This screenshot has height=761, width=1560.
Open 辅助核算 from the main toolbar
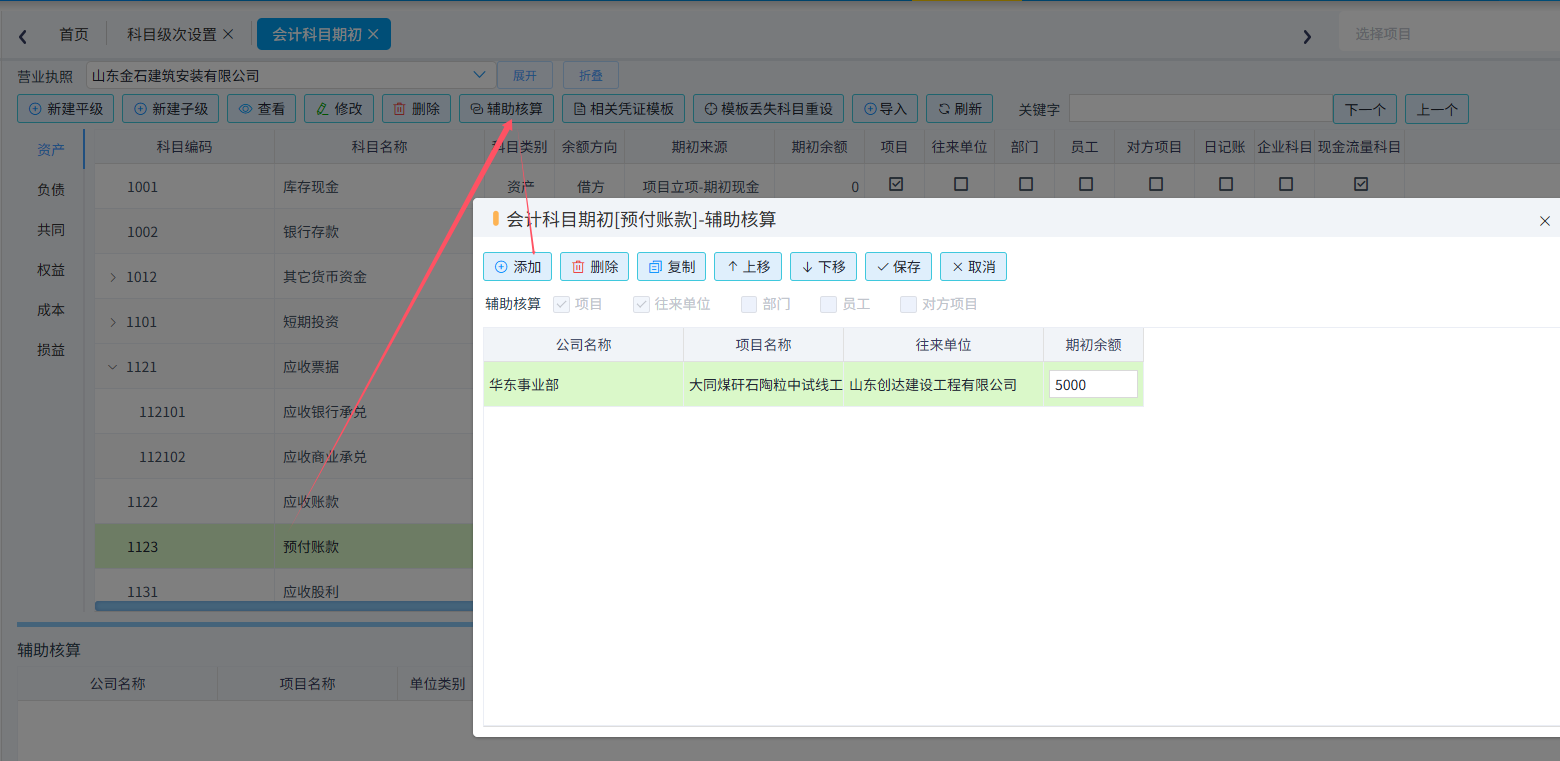tap(506, 109)
